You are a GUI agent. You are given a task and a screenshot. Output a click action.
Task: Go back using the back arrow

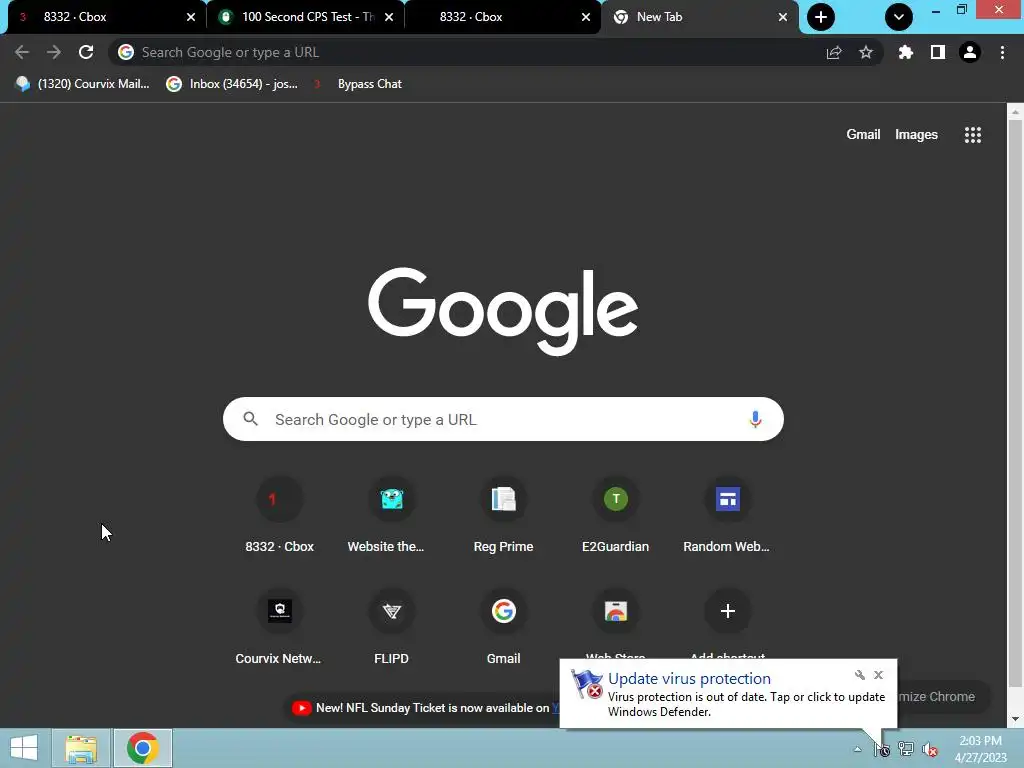click(x=22, y=52)
